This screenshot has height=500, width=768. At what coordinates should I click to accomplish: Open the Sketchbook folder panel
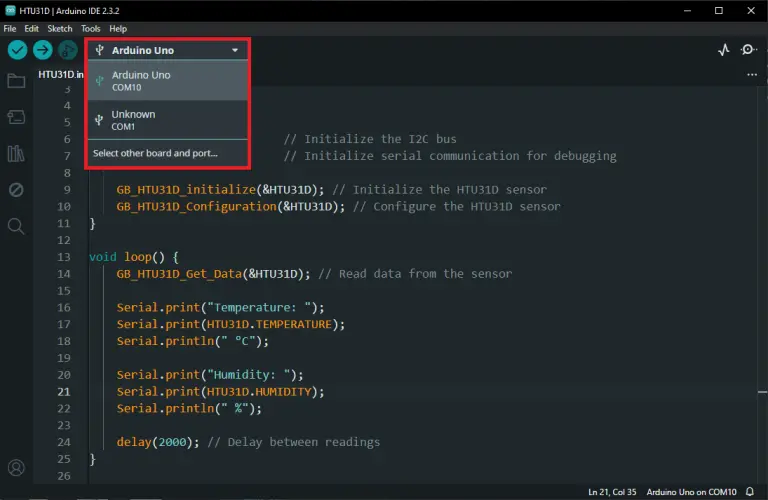click(x=16, y=81)
